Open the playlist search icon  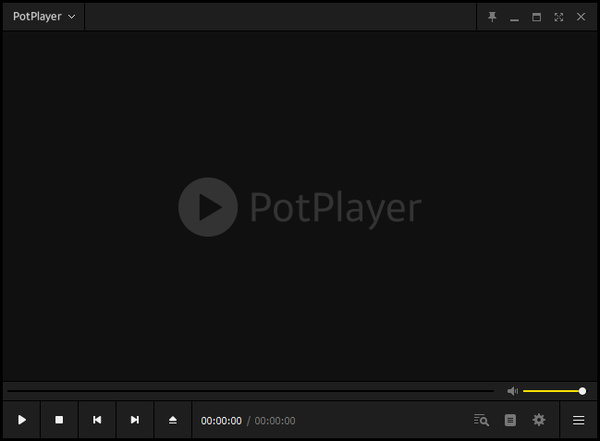point(481,420)
